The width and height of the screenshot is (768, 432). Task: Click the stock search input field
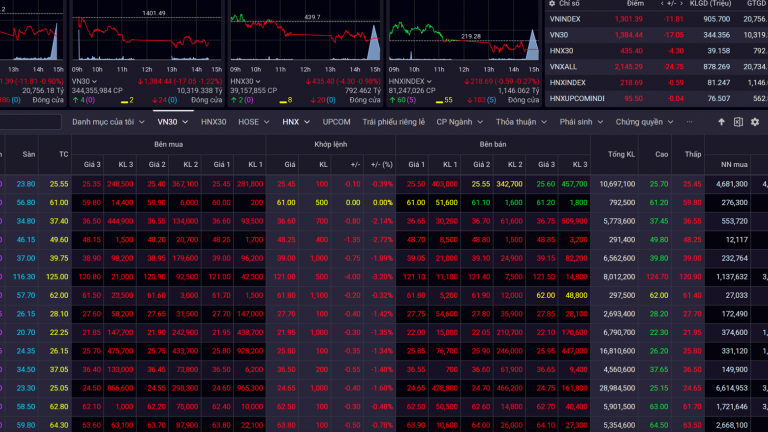coord(30,122)
